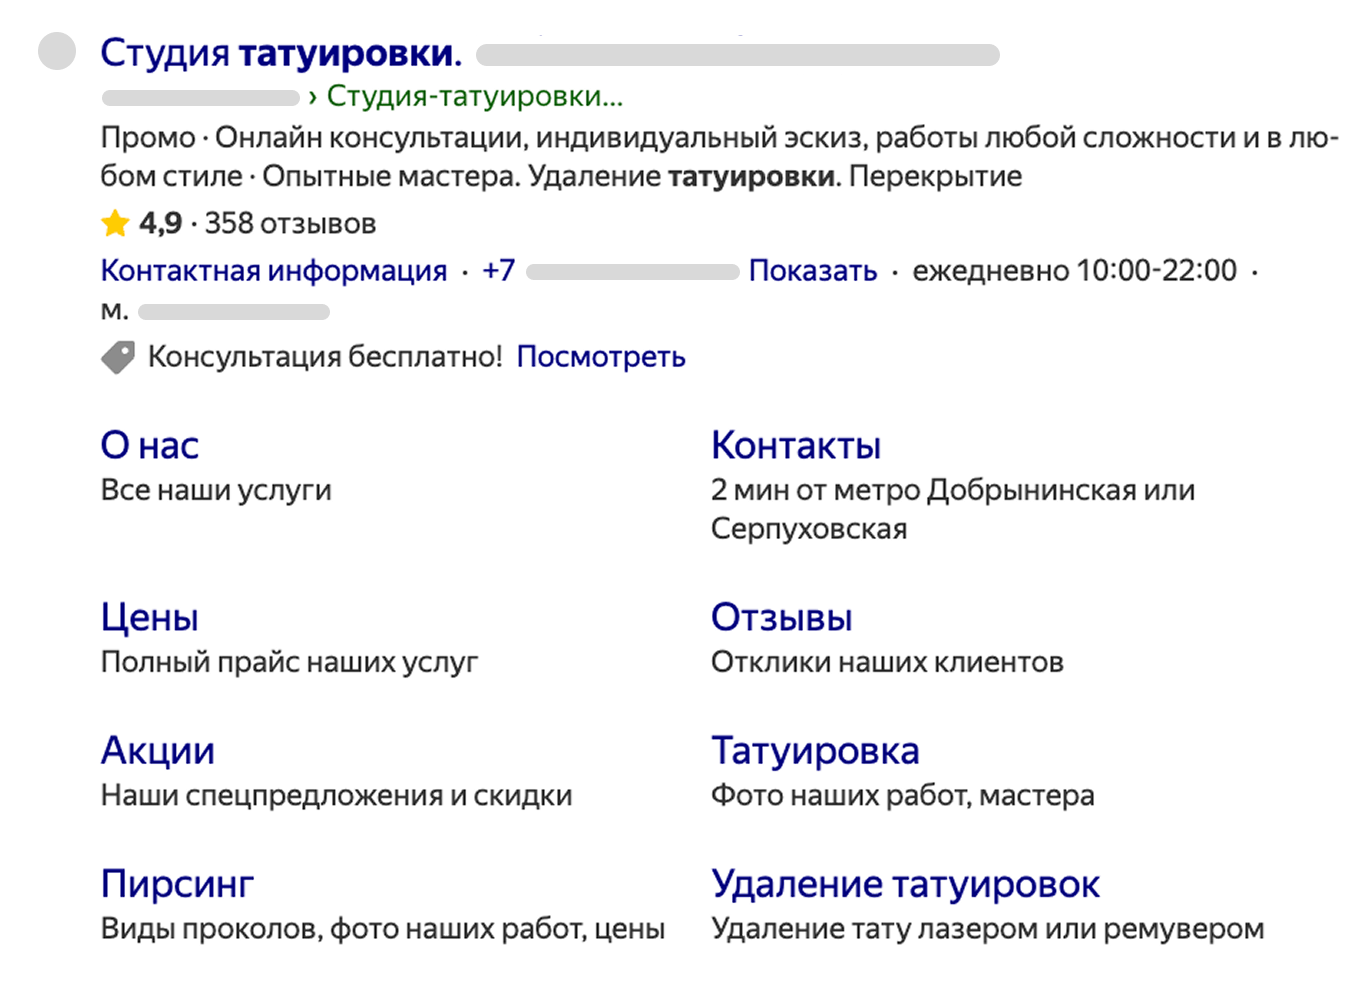
Task: Click Показать to reveal the phone number
Action: tap(812, 270)
